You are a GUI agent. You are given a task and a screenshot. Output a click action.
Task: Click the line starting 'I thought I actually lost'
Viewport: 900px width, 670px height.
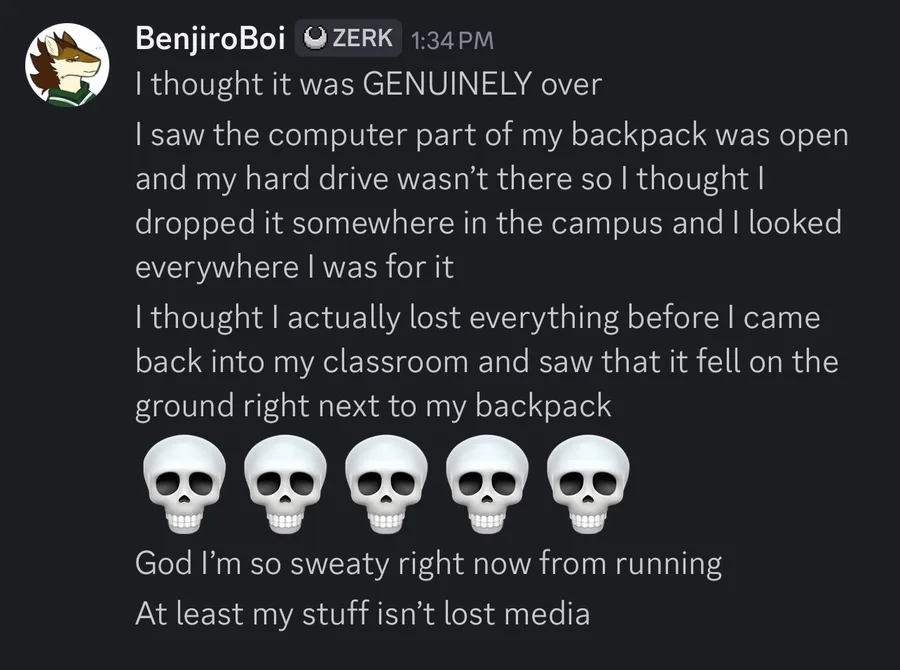pos(477,318)
